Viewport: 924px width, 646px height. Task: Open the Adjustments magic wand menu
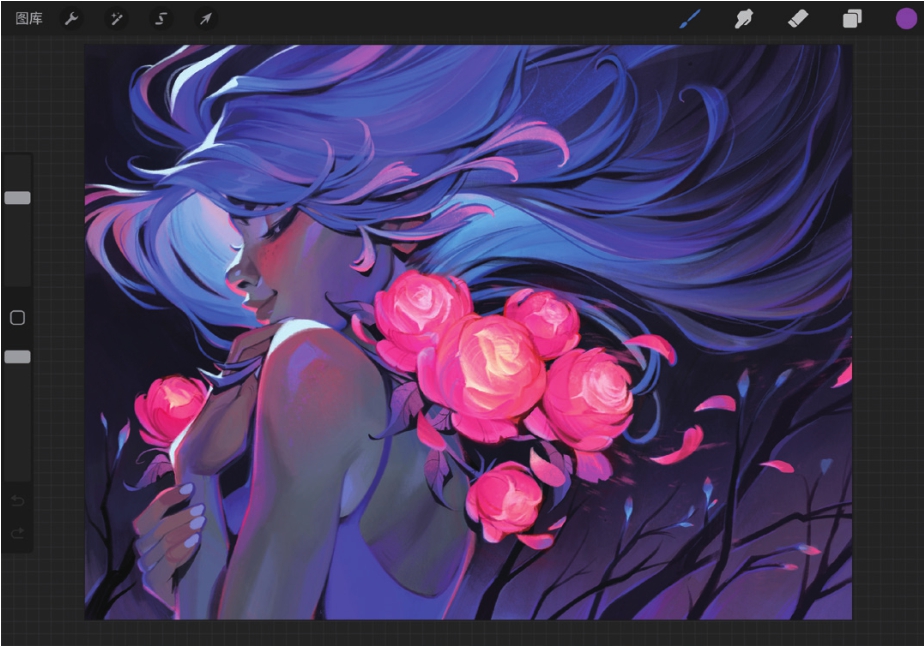tap(116, 19)
